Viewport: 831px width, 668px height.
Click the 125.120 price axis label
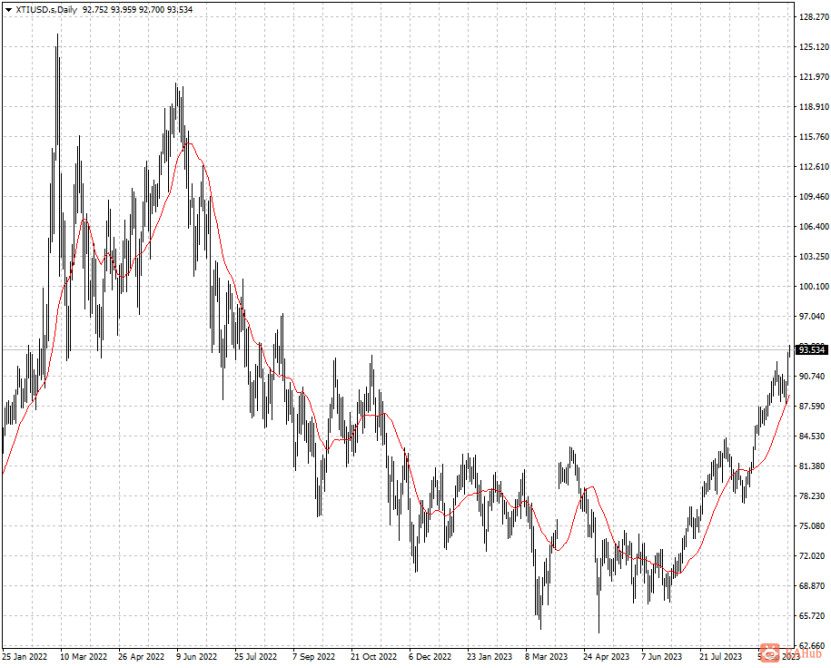click(814, 47)
